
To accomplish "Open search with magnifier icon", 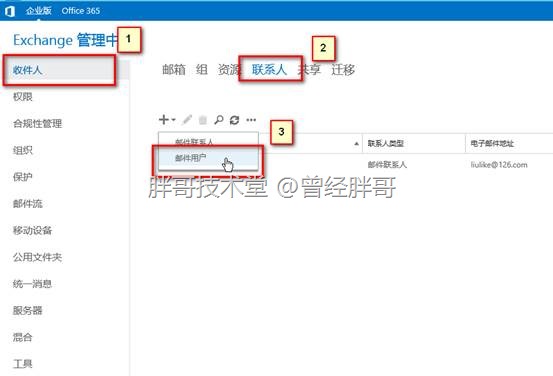I will [219, 120].
